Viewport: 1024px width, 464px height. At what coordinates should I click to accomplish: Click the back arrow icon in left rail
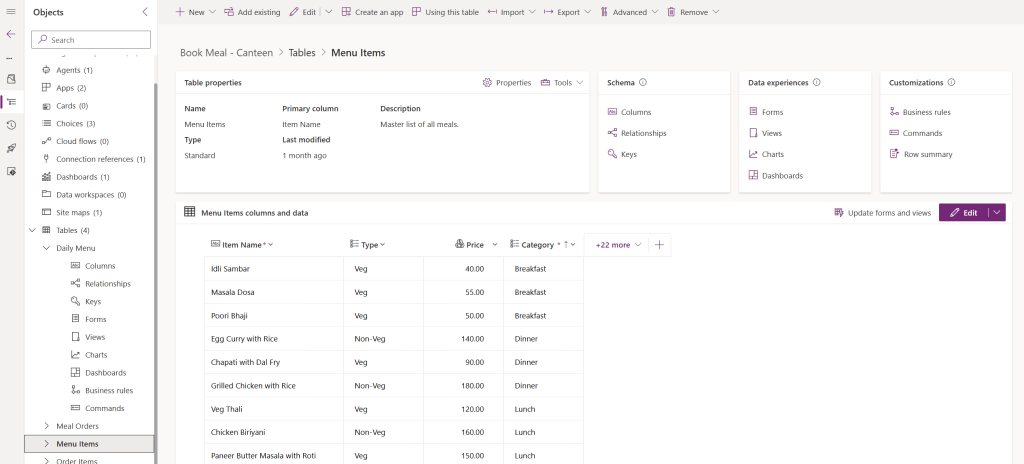(x=11, y=34)
